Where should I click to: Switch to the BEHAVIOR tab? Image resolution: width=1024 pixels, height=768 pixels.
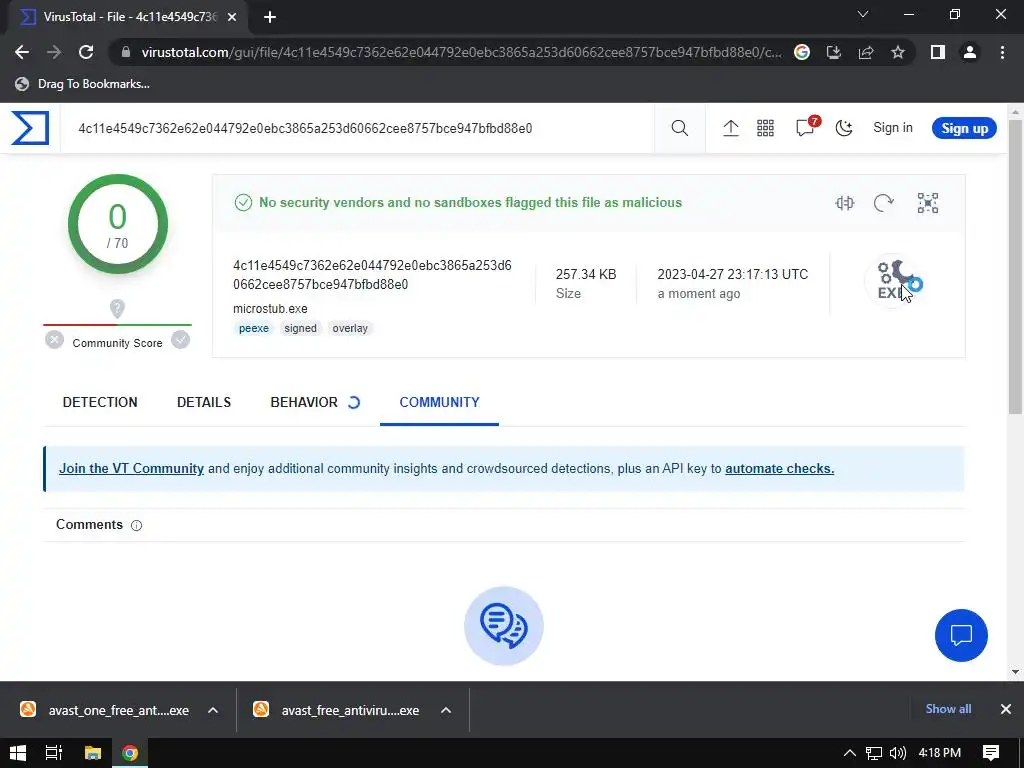[304, 402]
